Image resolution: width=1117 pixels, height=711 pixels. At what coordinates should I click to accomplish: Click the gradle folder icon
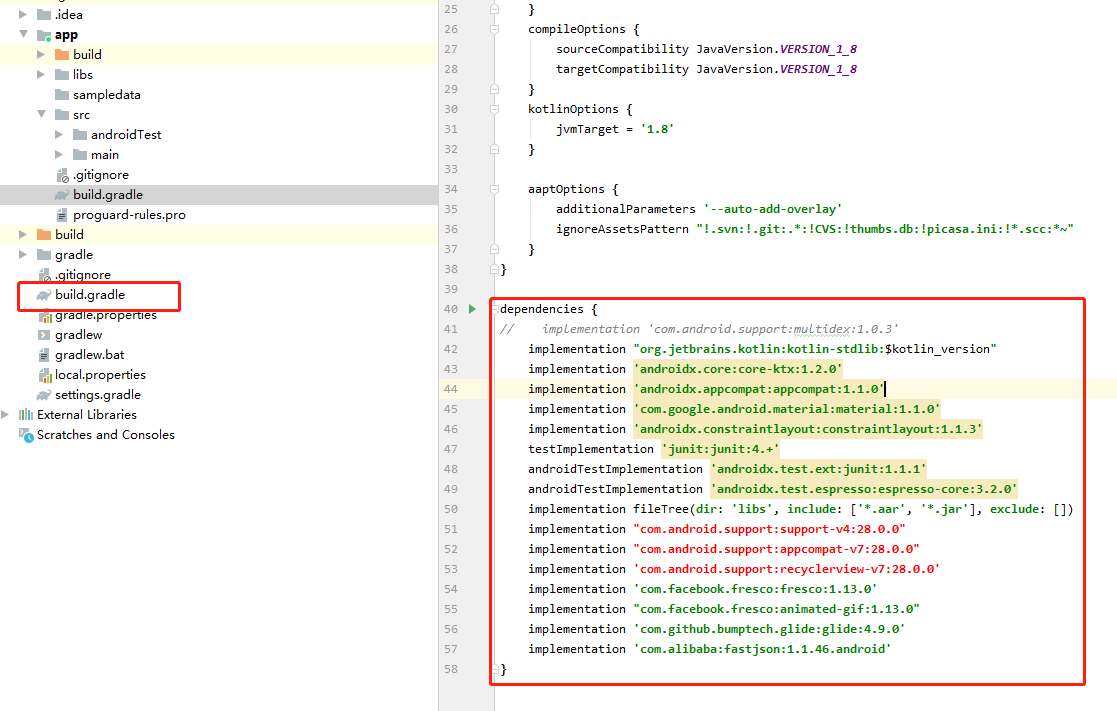43,254
